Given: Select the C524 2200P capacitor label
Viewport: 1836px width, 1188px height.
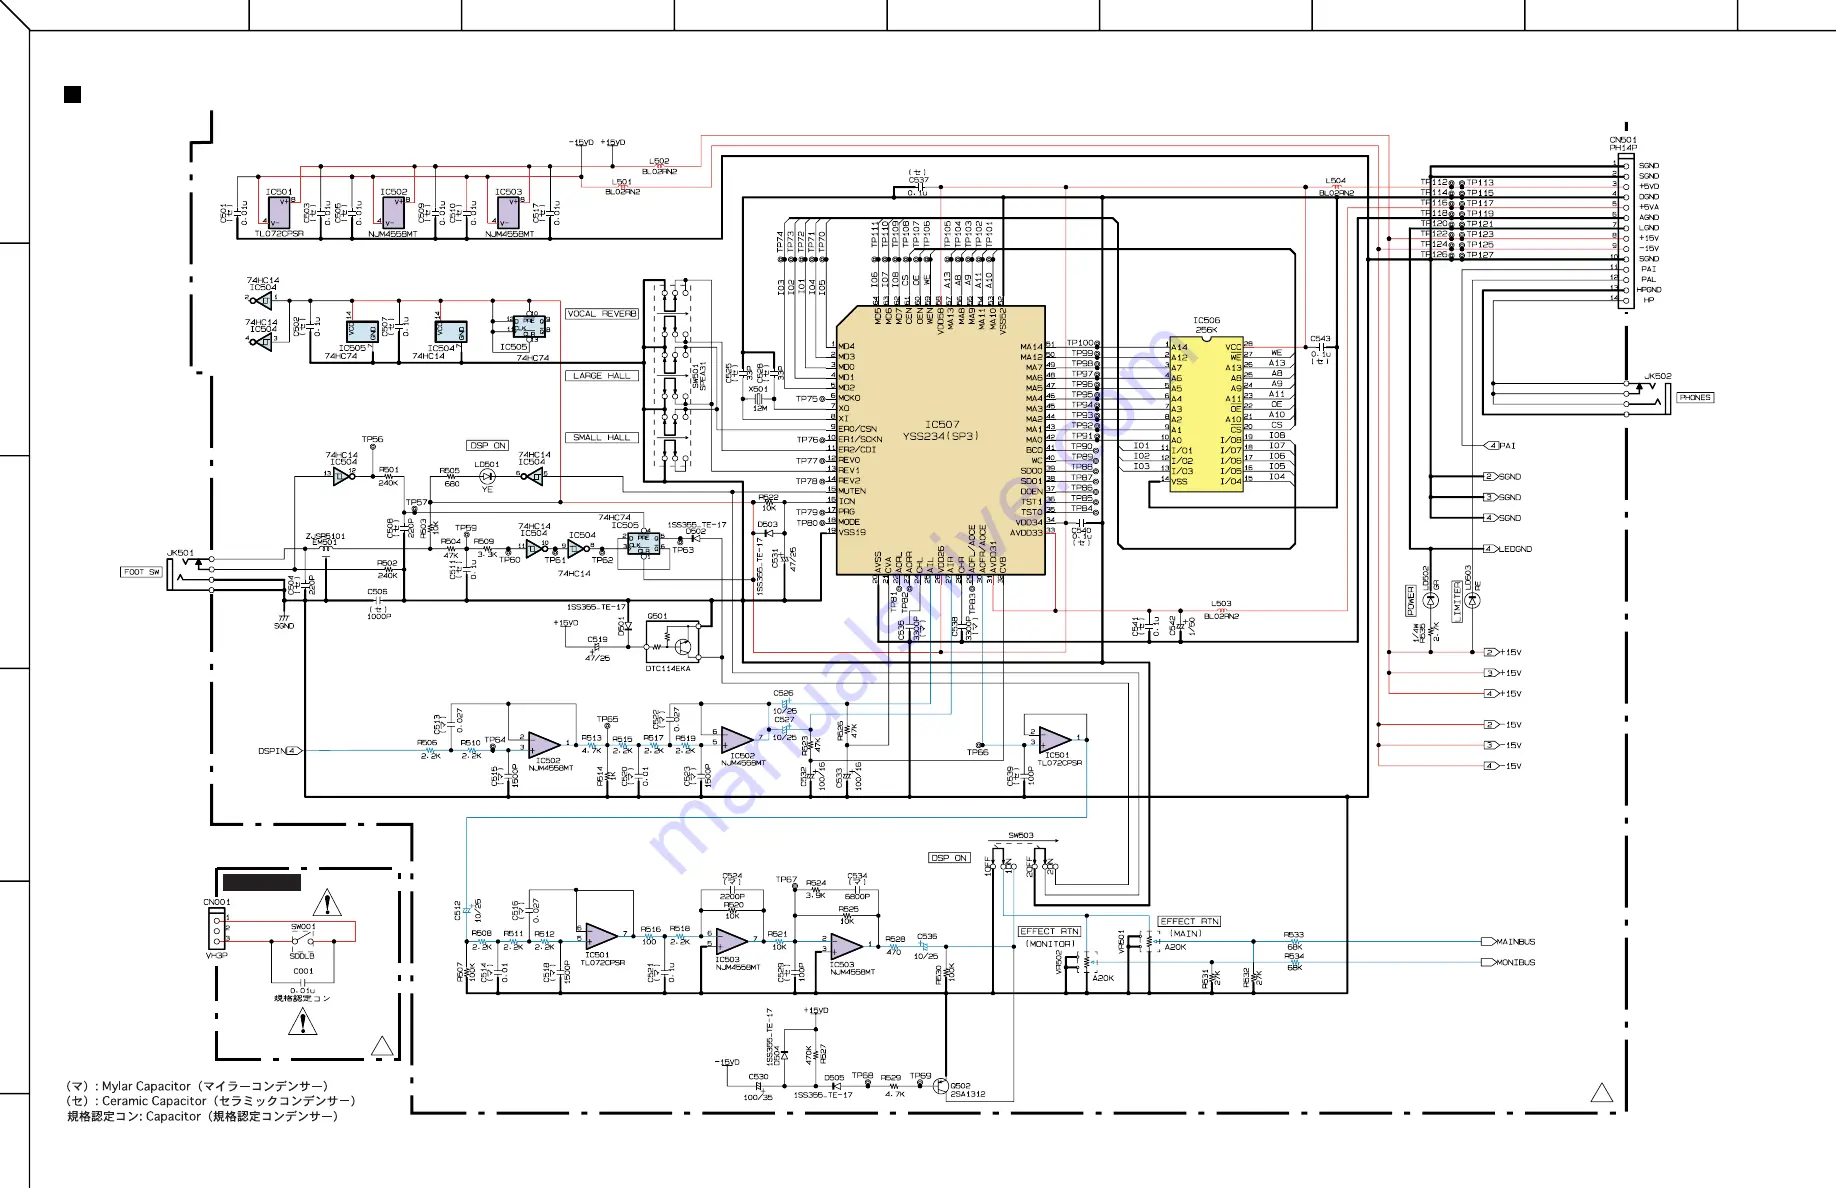Looking at the screenshot, I should click(732, 886).
